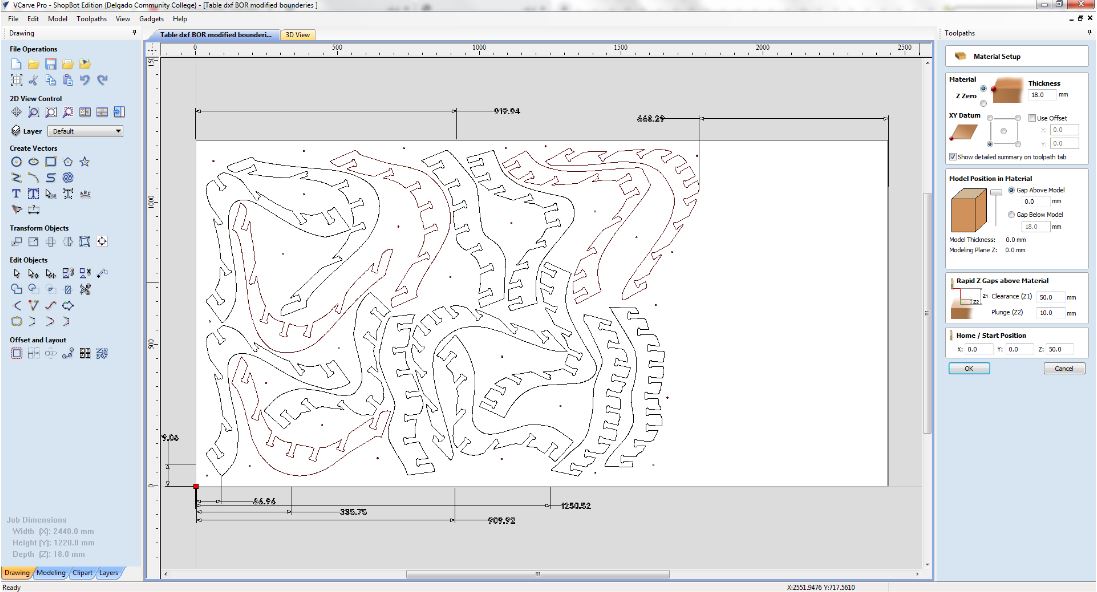Select the Zoom tool magnifier
Image resolution: width=1097 pixels, height=592 pixels.
(x=33, y=112)
